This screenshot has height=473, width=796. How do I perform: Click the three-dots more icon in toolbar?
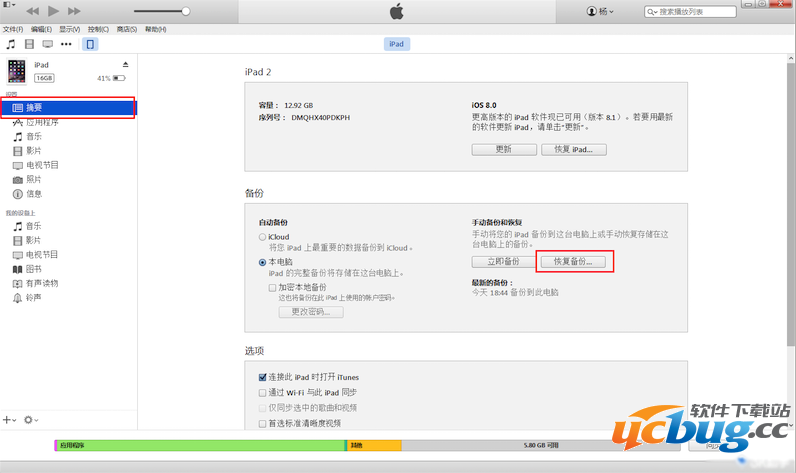tap(66, 45)
